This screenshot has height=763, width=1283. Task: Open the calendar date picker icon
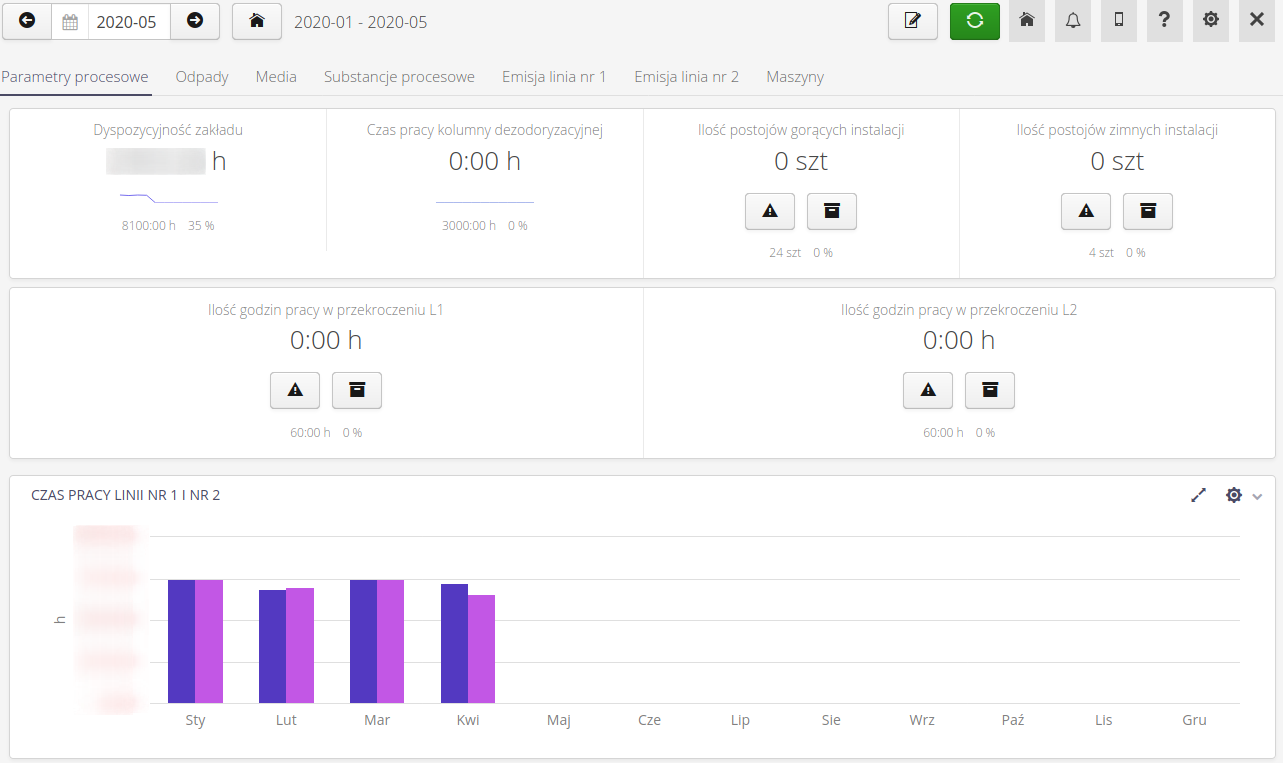tap(70, 21)
